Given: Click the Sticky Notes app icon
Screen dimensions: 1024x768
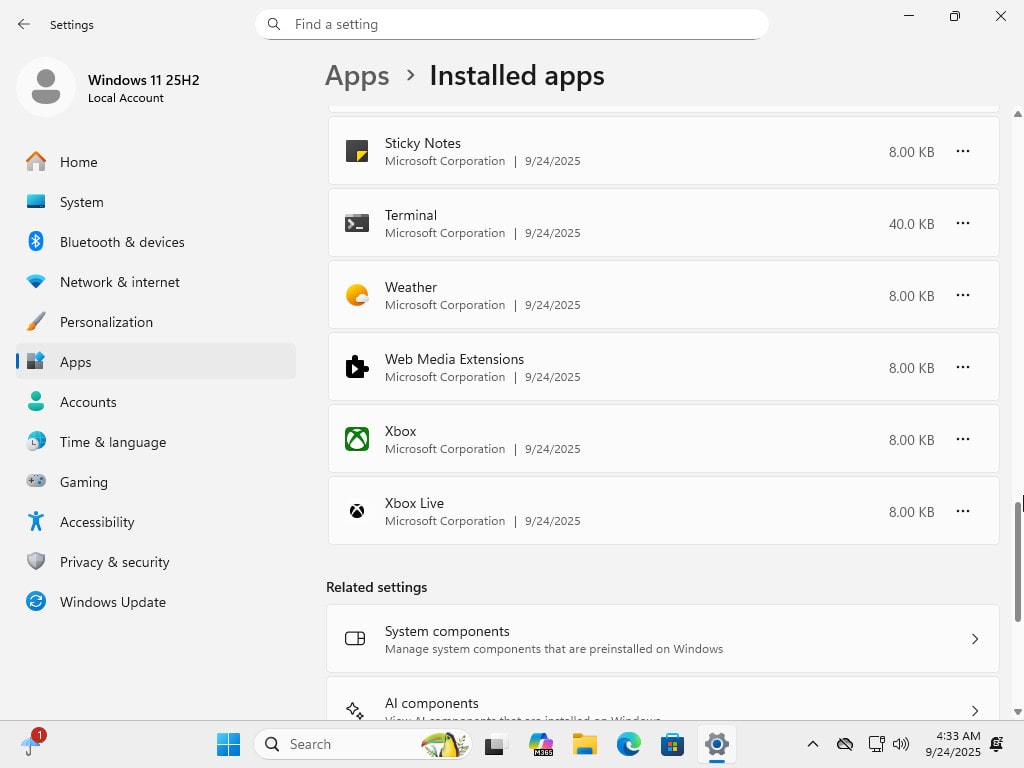Looking at the screenshot, I should click(x=357, y=151).
